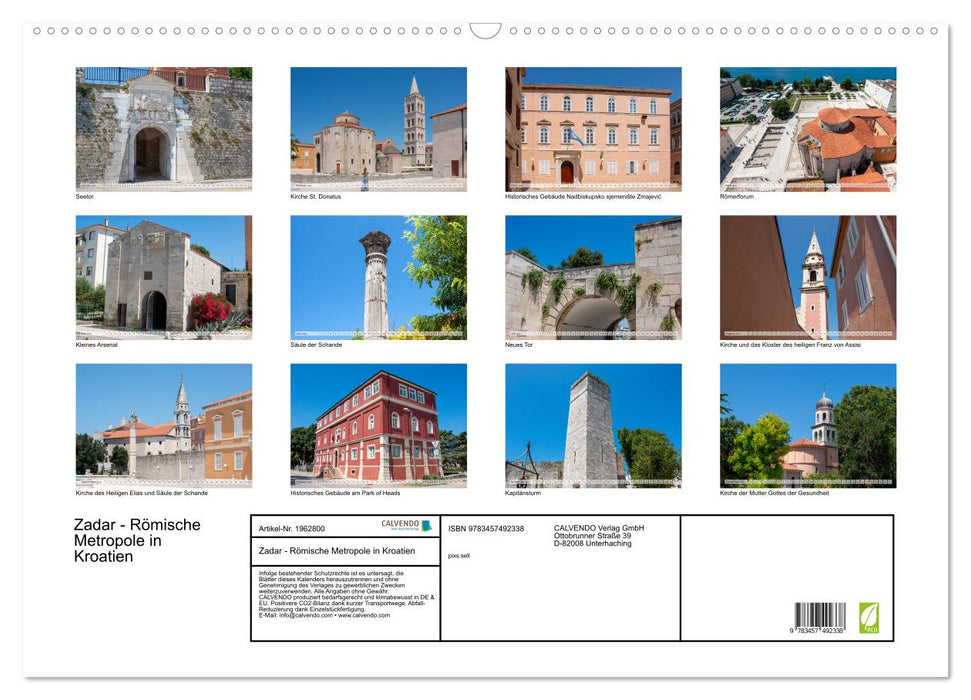Viewport: 971px width, 700px height.
Task: Select the Neues Tor photo
Action: (593, 277)
